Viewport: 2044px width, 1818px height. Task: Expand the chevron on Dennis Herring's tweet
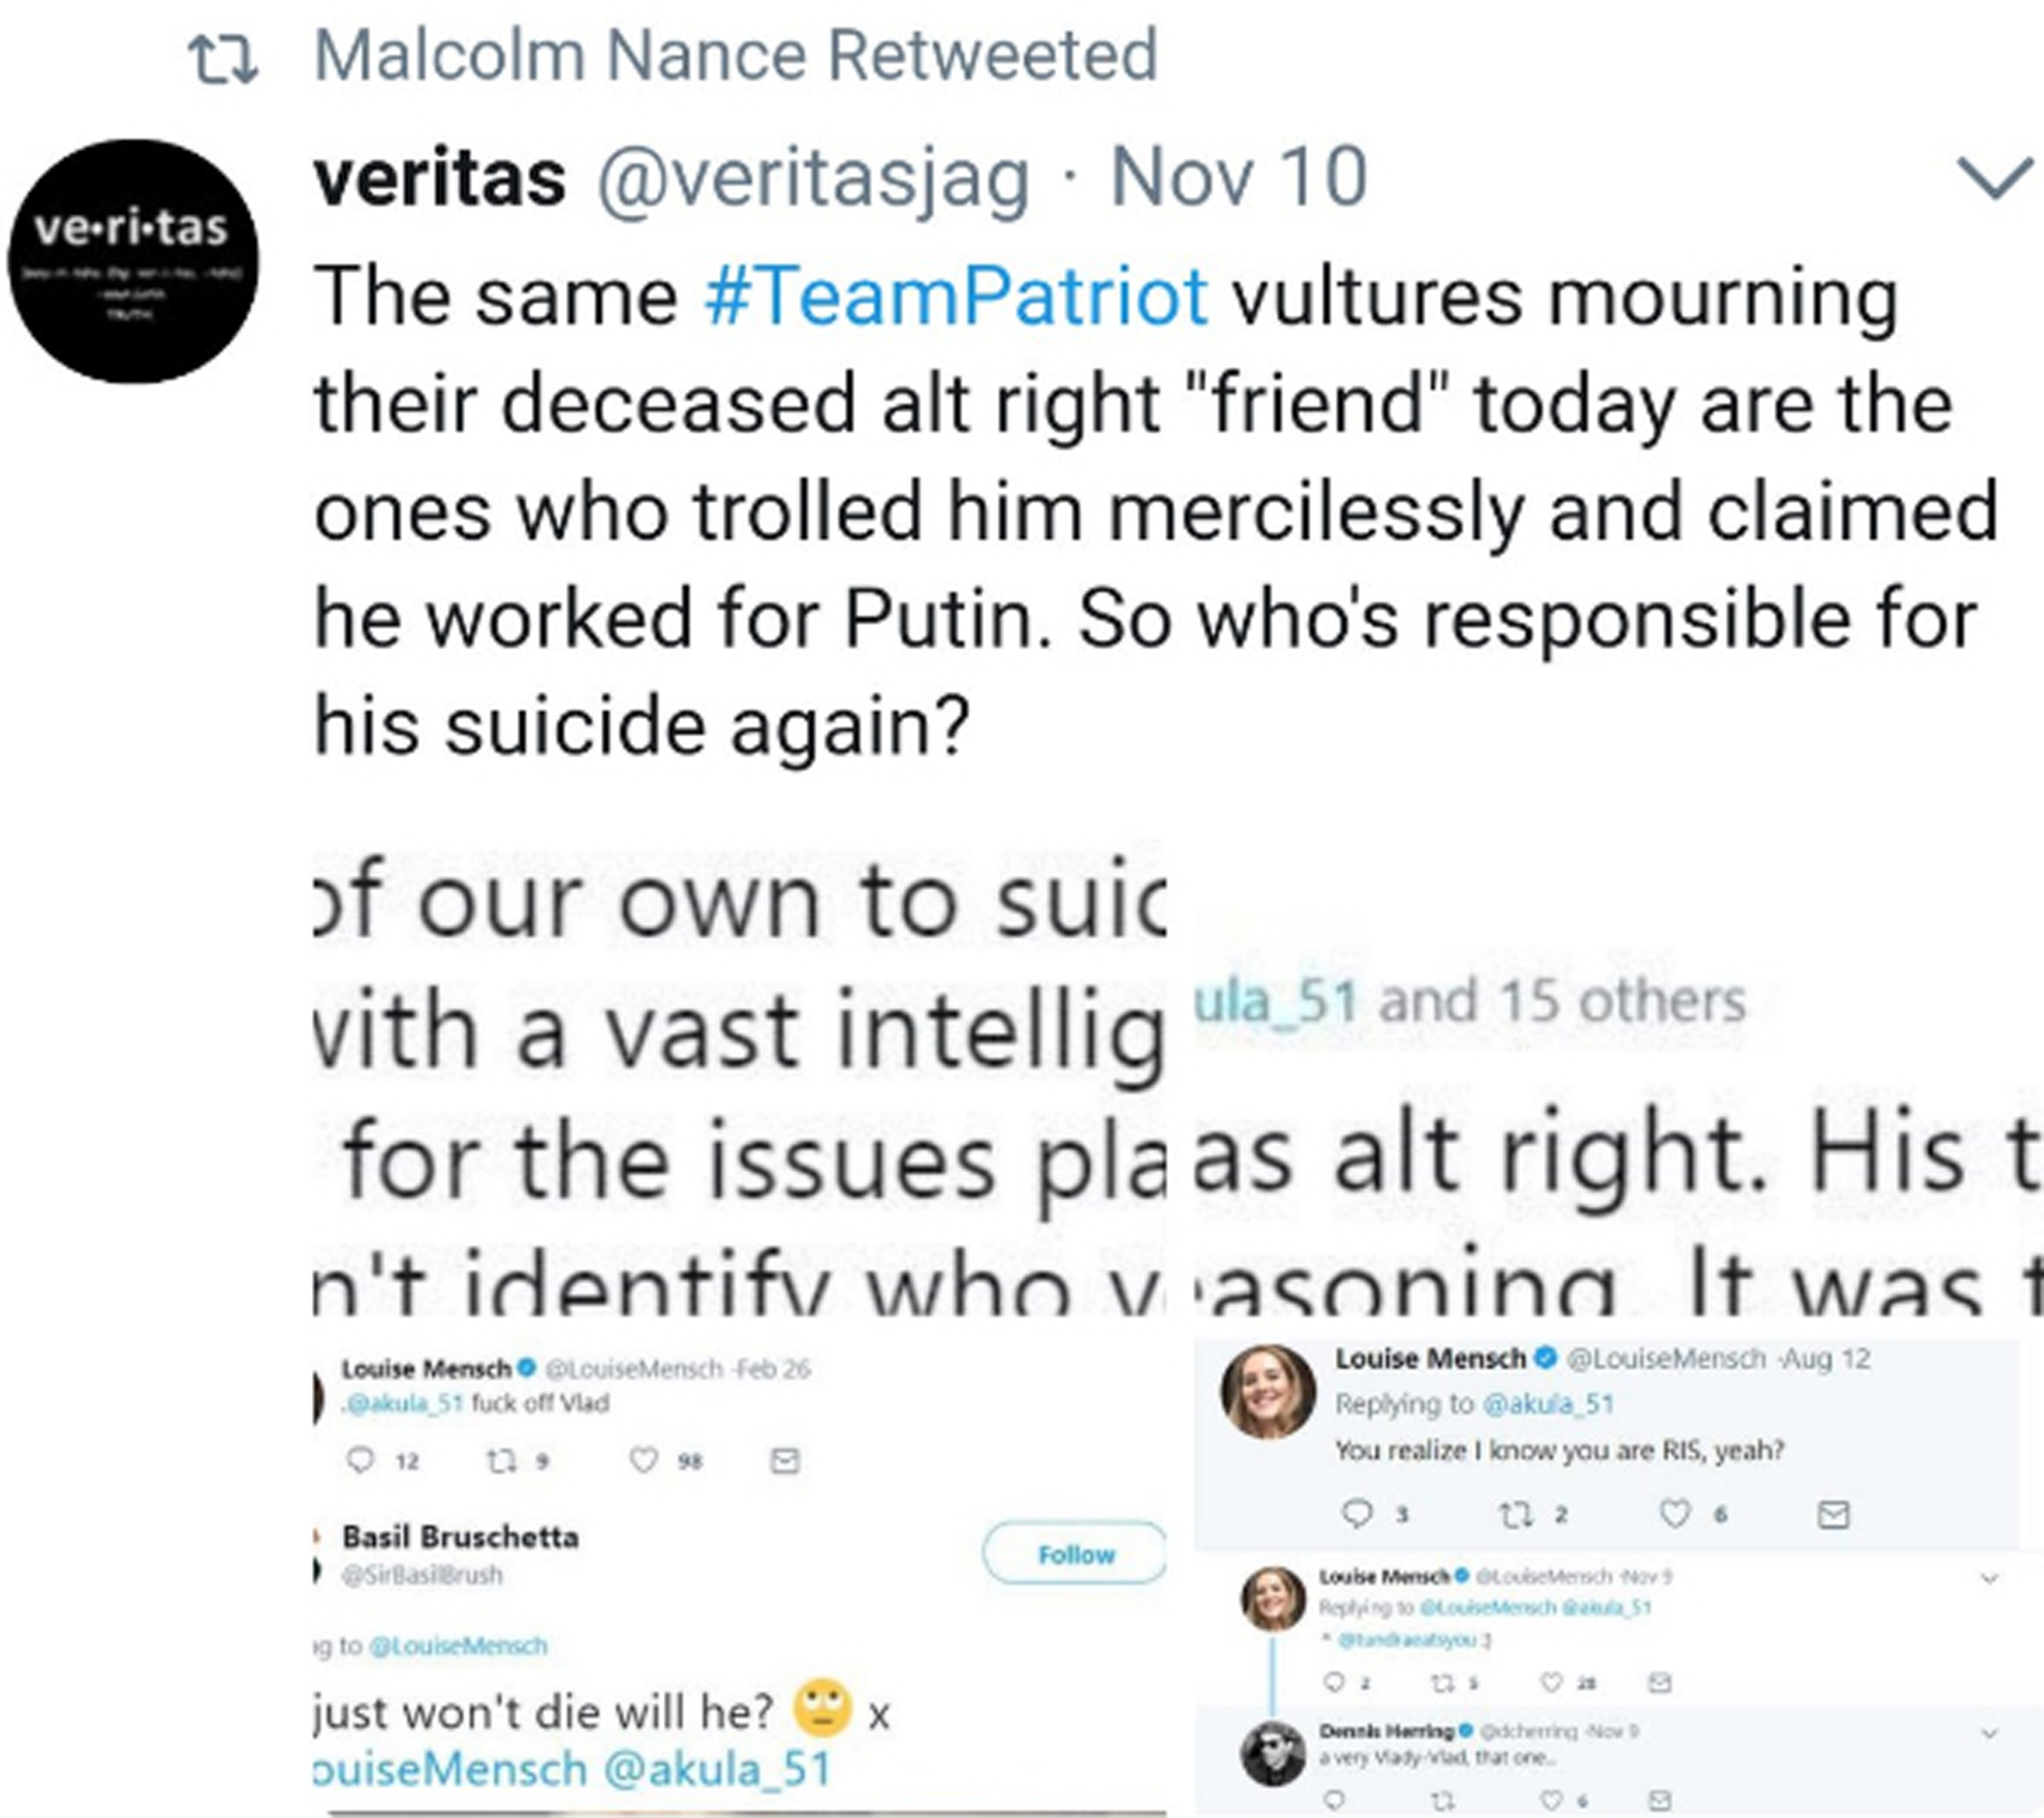pos(1989,1733)
